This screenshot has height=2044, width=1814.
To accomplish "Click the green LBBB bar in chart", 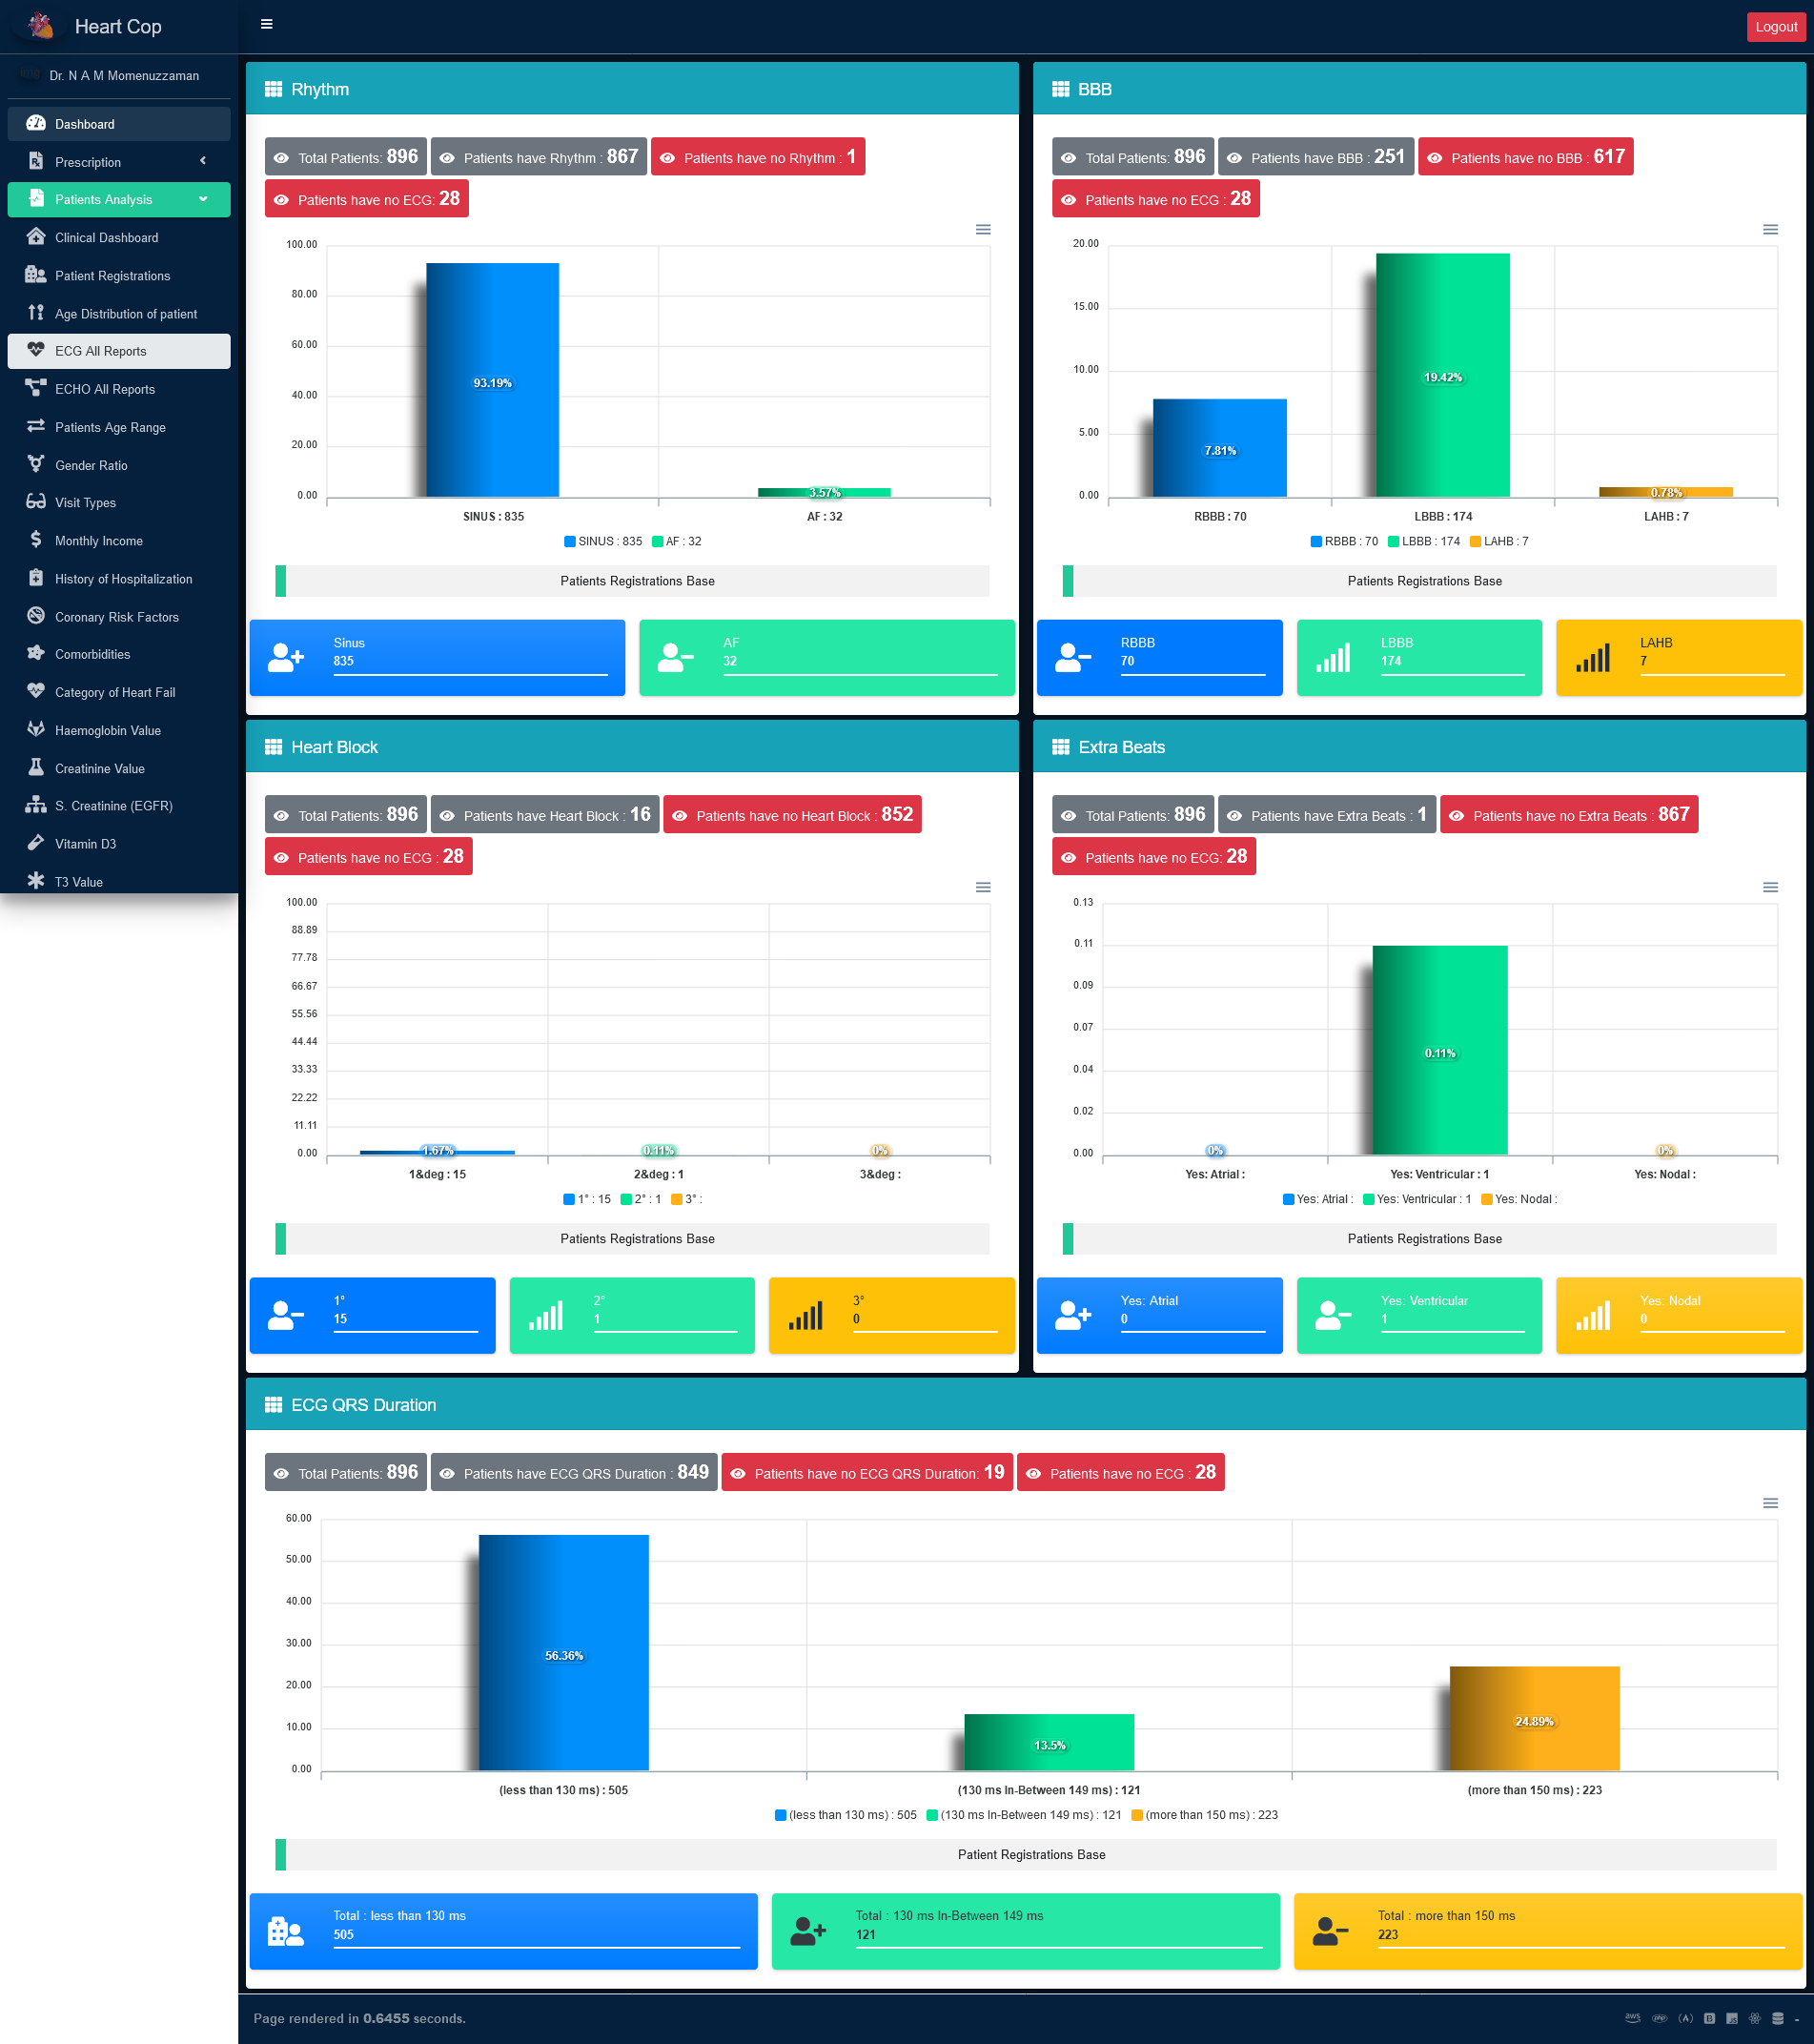I will coord(1442,375).
